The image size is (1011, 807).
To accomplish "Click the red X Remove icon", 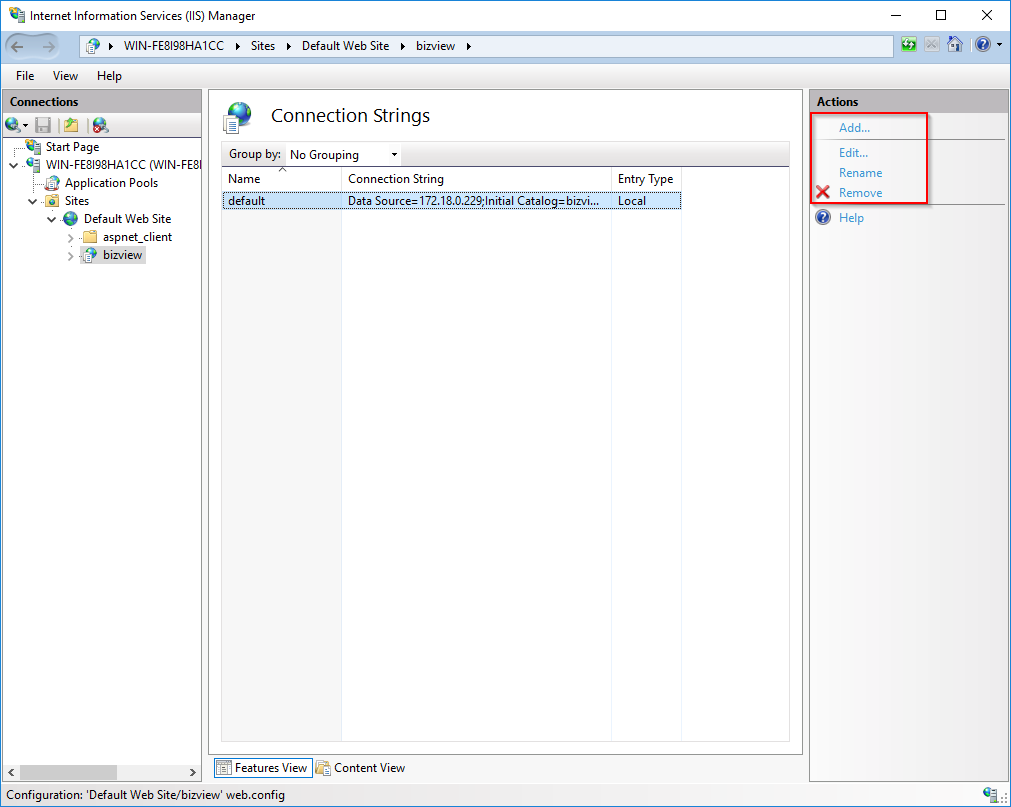I will point(823,192).
